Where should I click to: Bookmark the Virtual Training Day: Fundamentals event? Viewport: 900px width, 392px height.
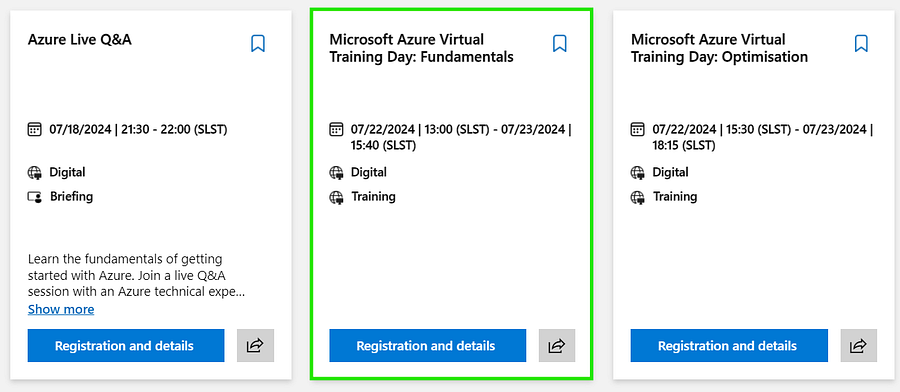click(560, 44)
